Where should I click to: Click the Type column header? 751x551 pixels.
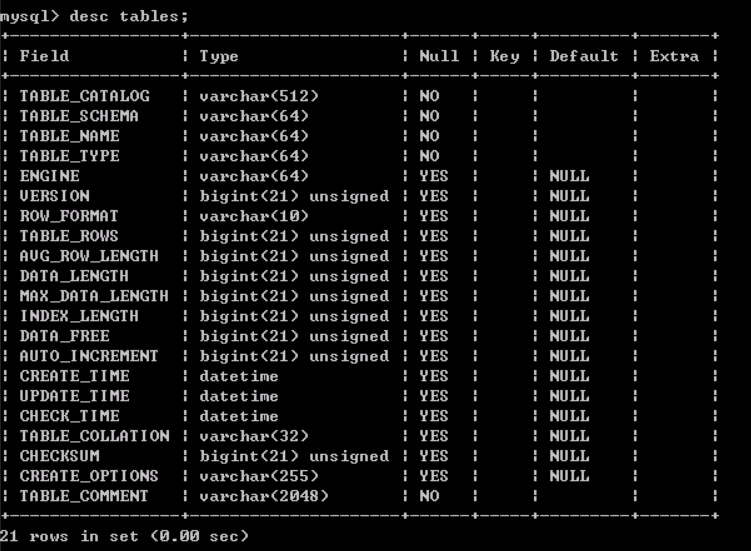219,57
